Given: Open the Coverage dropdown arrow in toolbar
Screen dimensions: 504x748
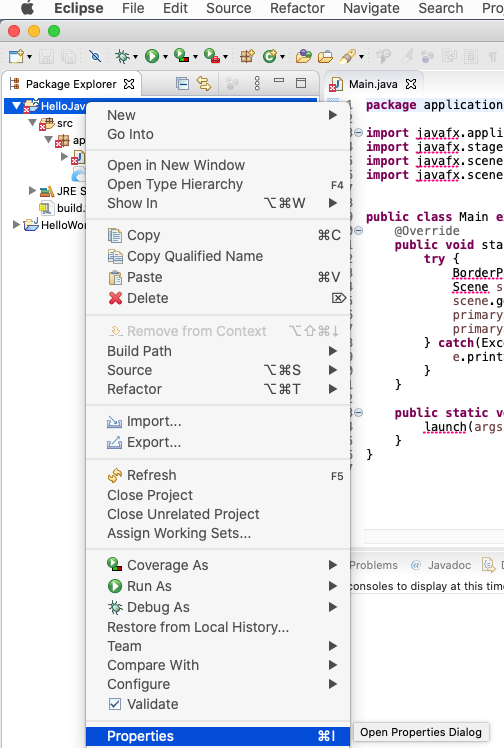Looking at the screenshot, I should [195, 57].
